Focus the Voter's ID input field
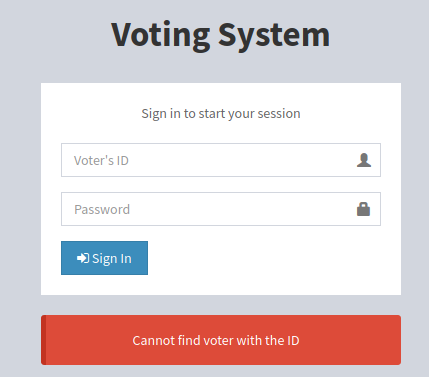The height and width of the screenshot is (377, 429). pyautogui.click(x=221, y=160)
